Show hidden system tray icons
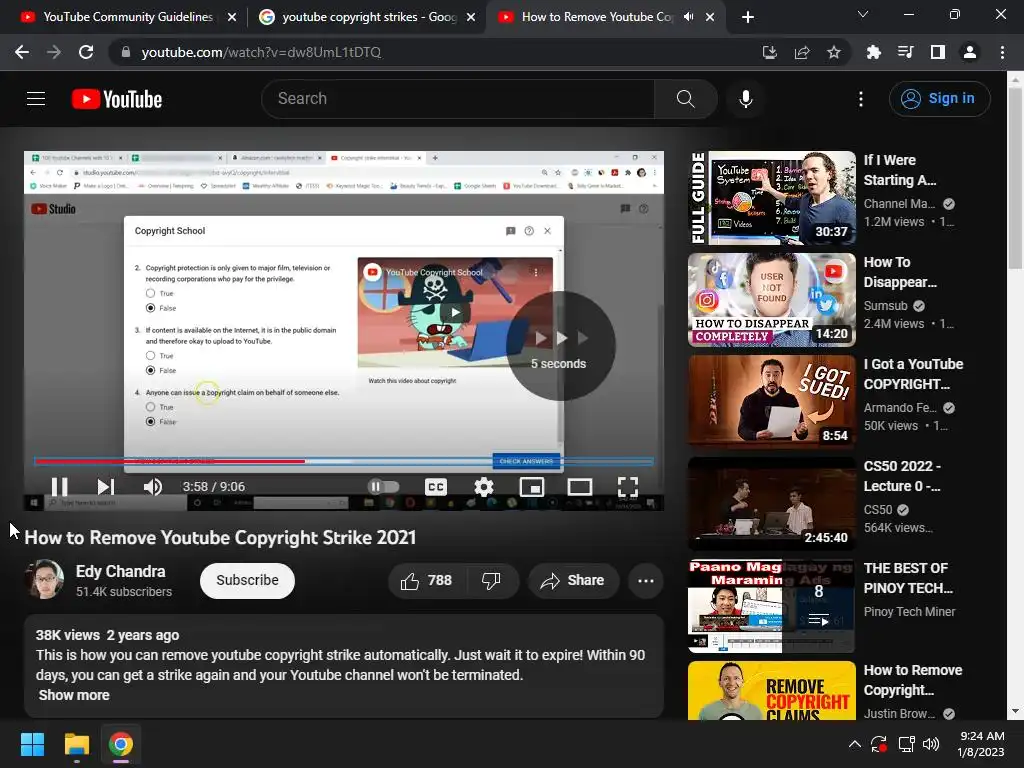The image size is (1024, 768). coord(854,744)
